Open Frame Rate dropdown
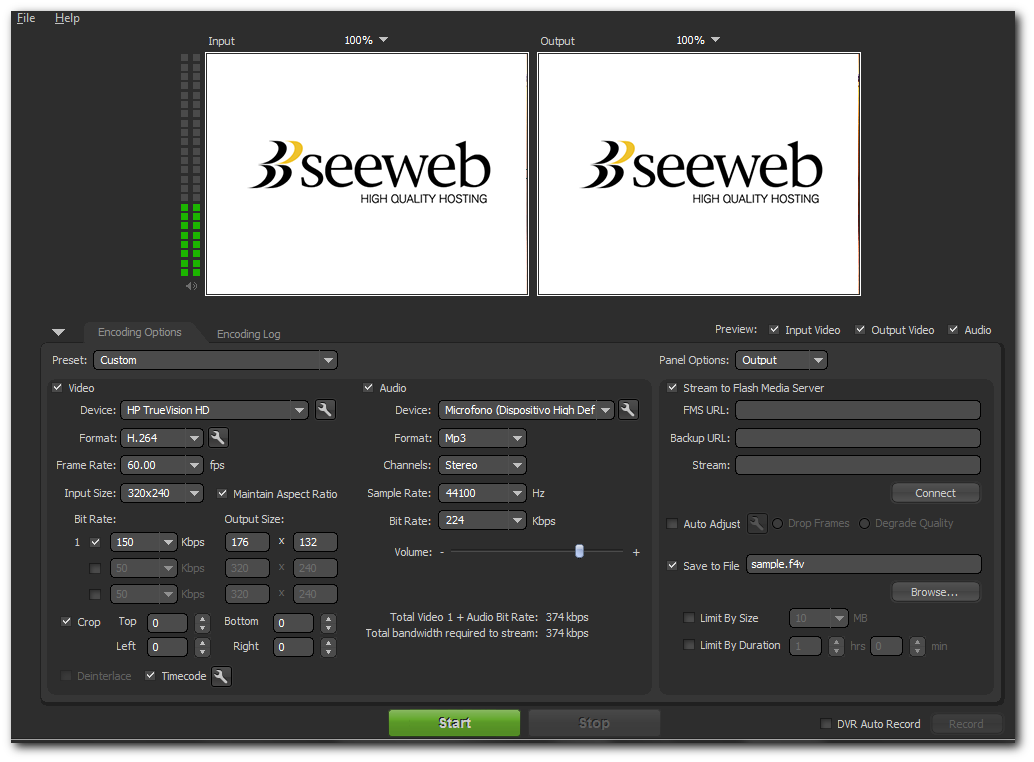The height and width of the screenshot is (762, 1034). [162, 465]
